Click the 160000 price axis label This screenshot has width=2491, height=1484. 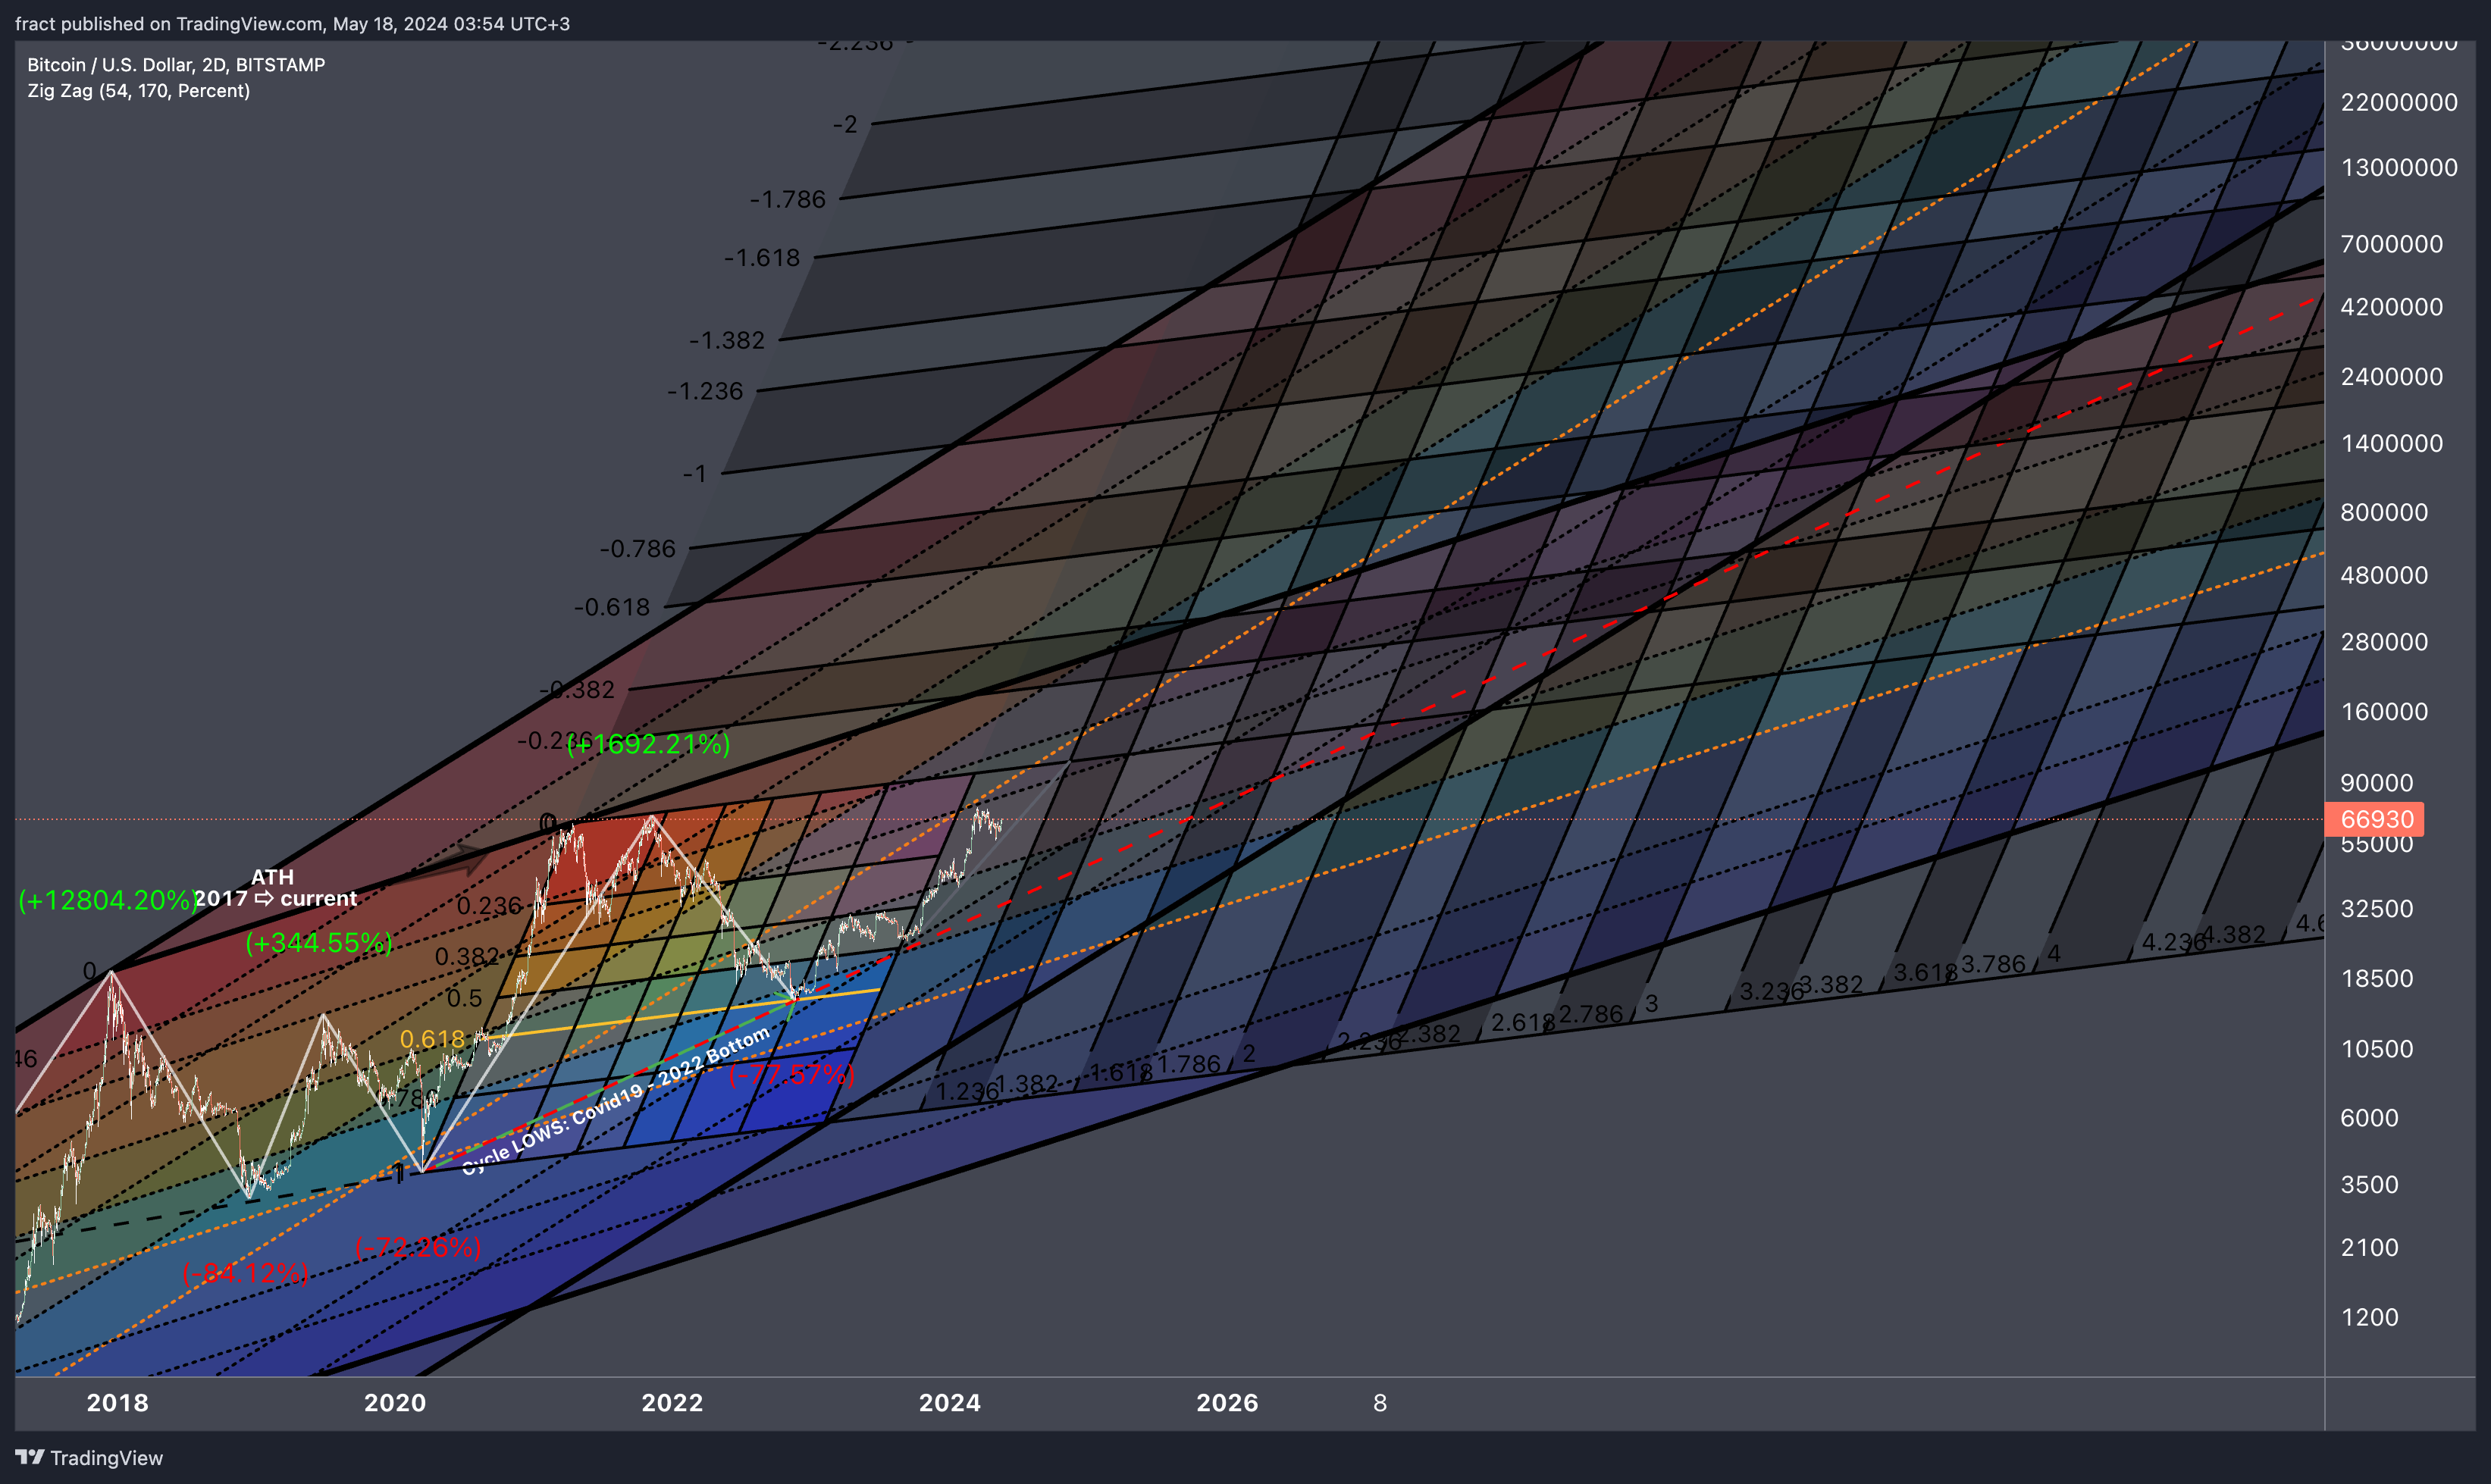(x=2384, y=712)
